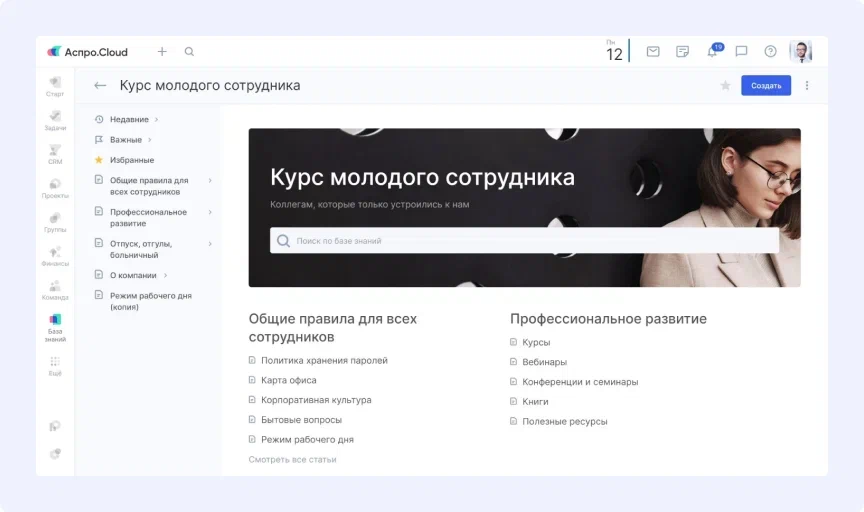
Task: Expand Профессиональное развитие chevron in tree
Action: [210, 212]
